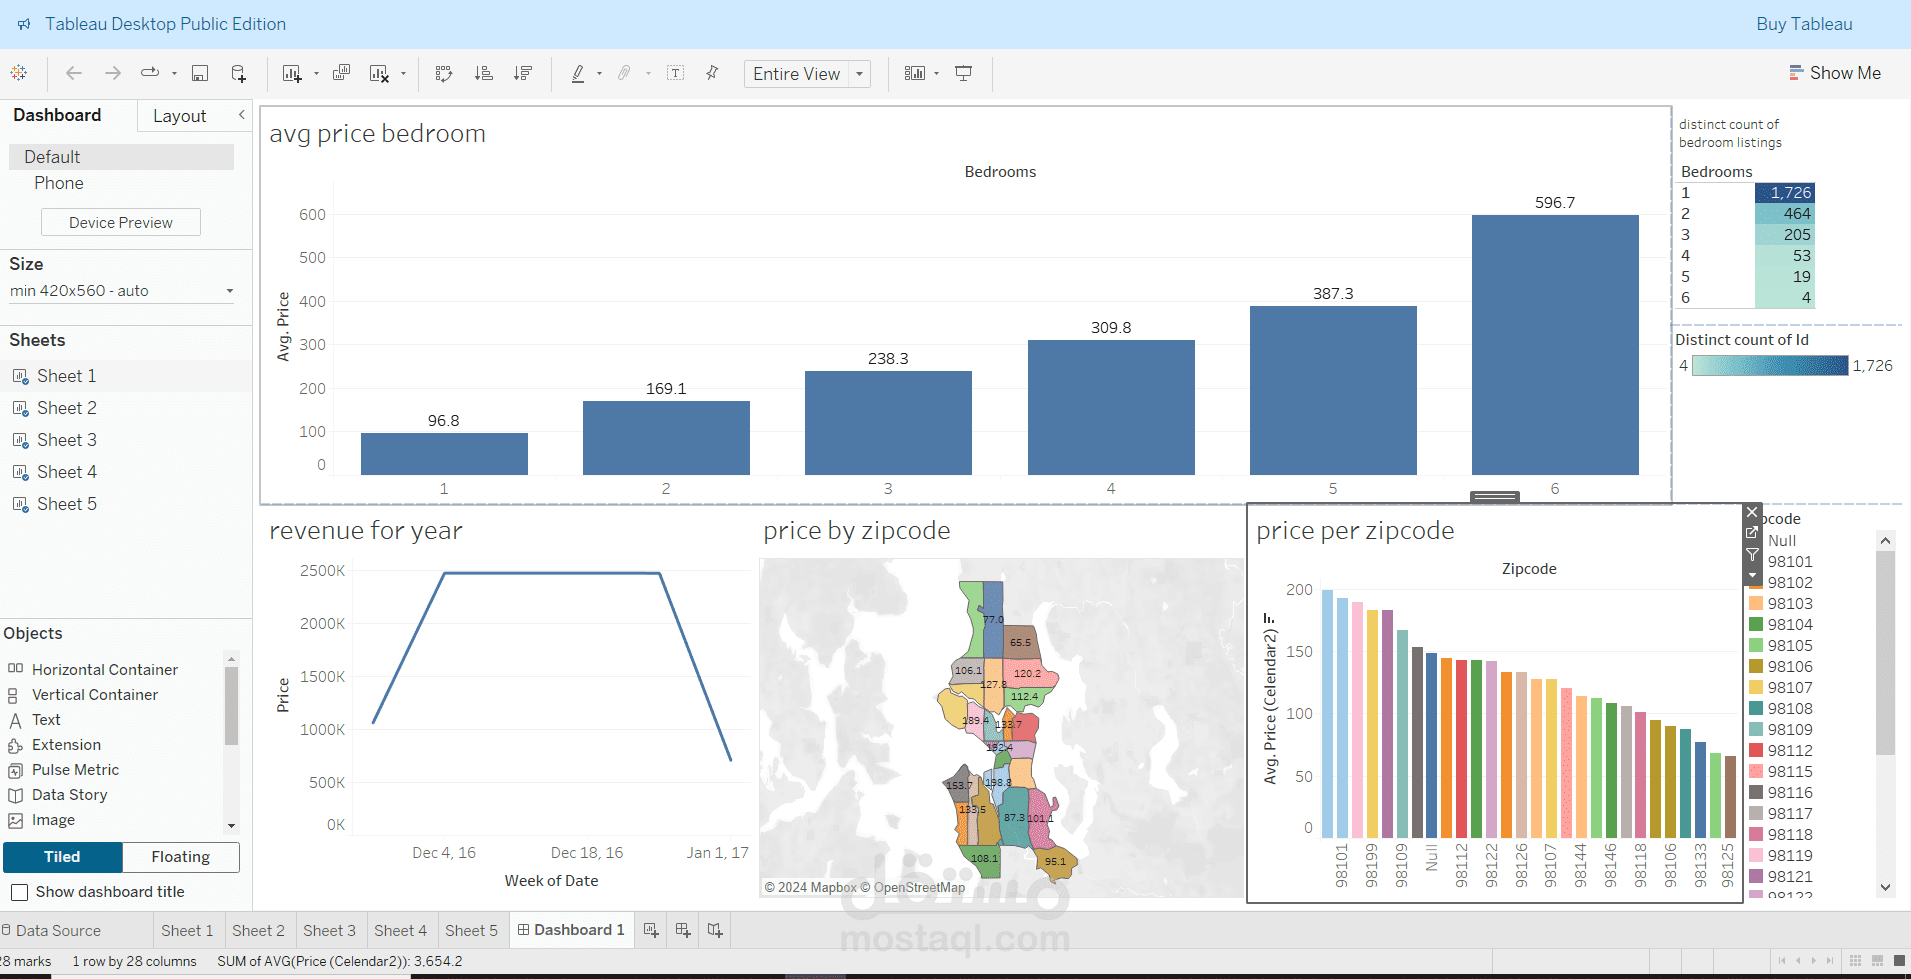The width and height of the screenshot is (1911, 979).
Task: Open the Sheet 3 bottom tab
Action: click(x=329, y=930)
